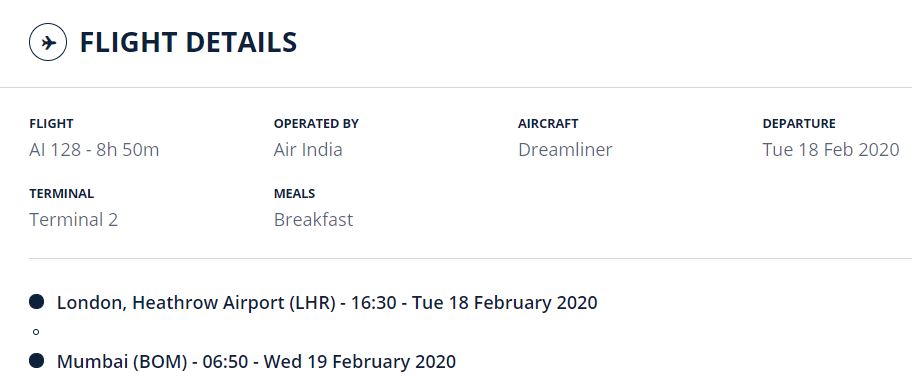
Task: Click the airplane icon beside Flight Details
Action: coord(48,42)
